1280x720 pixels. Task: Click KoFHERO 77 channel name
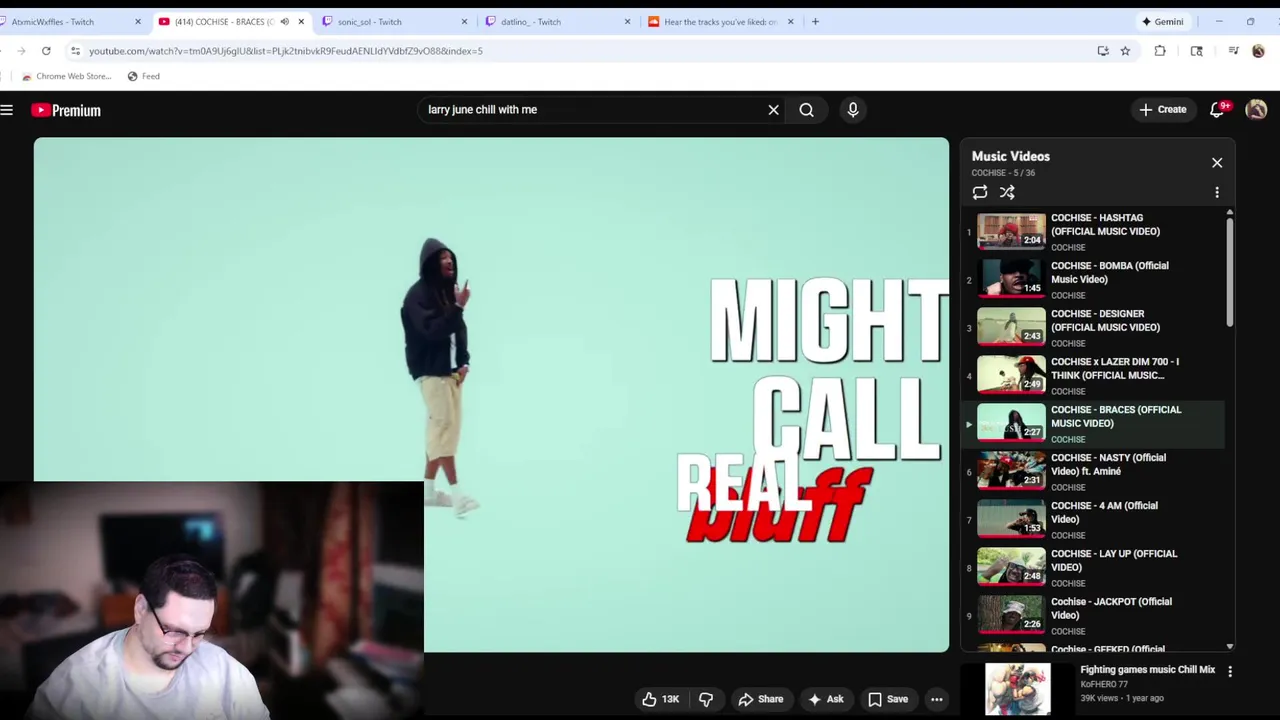point(1104,684)
